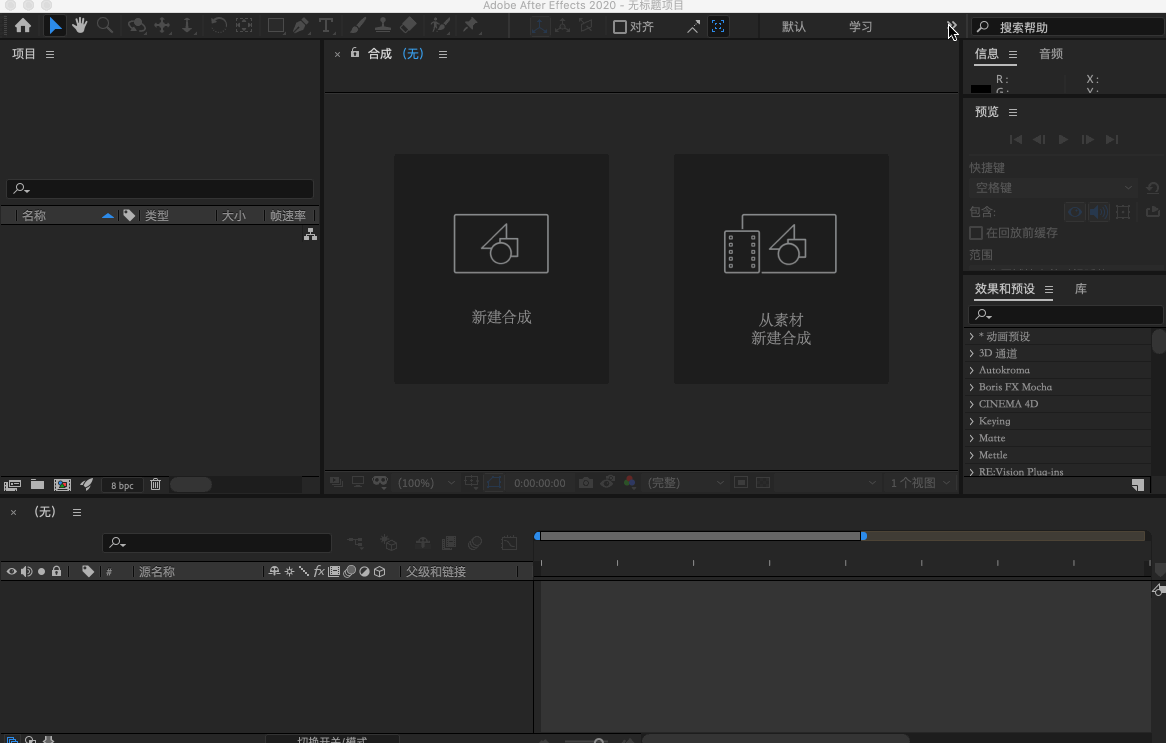Select the Pan Behind anchor point tool
Screen dimensions: 1166x743
(245, 26)
